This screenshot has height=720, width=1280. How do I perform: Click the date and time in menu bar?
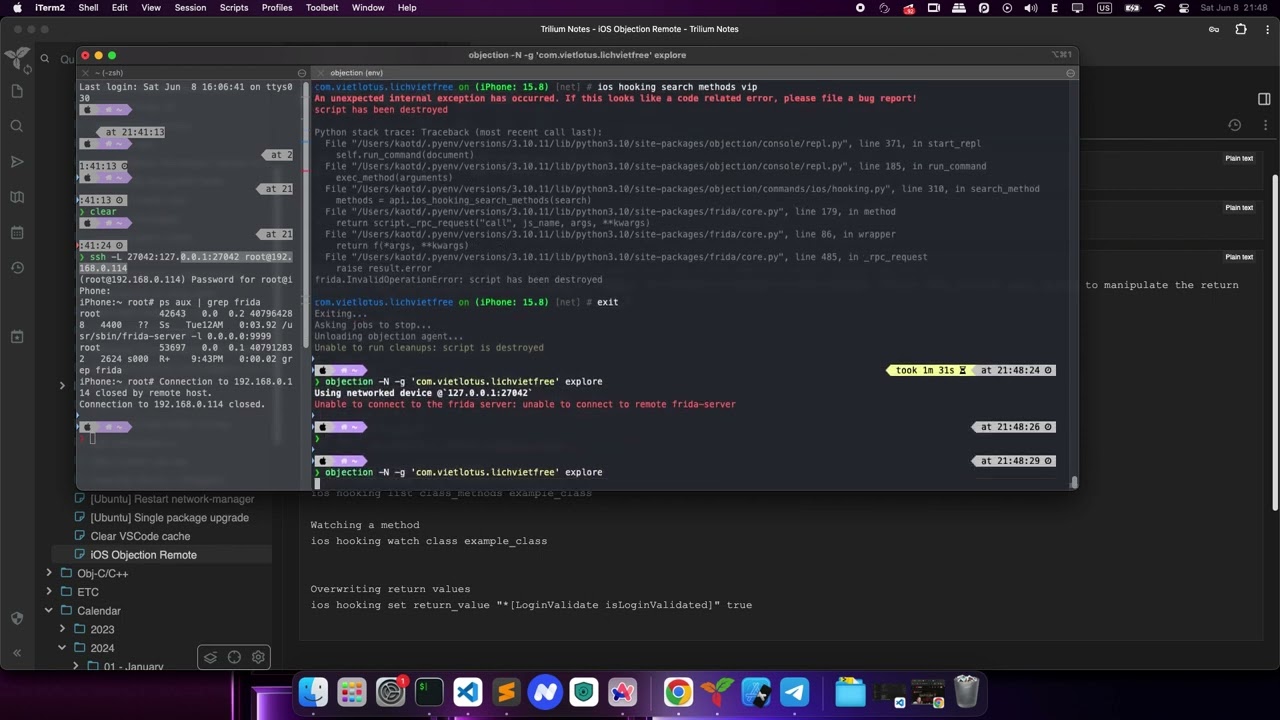coord(1234,8)
